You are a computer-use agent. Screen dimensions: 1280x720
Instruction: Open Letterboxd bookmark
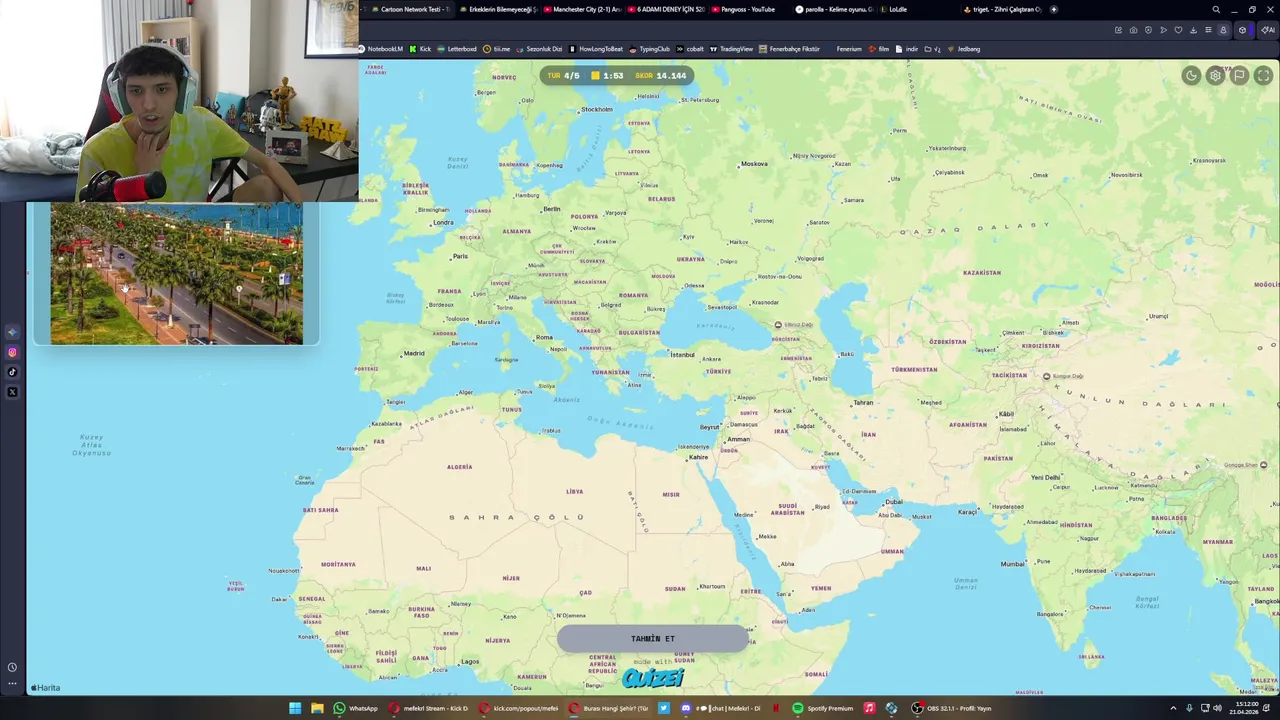click(457, 49)
